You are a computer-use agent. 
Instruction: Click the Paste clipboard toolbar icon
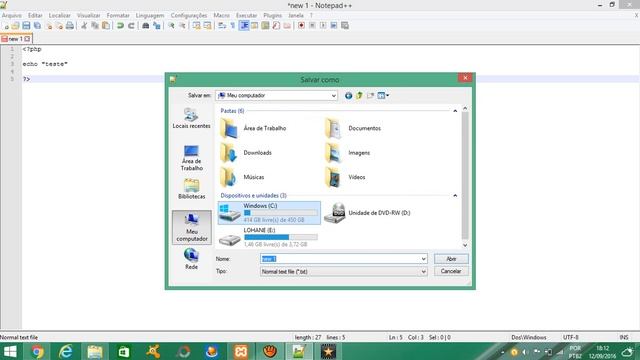click(106, 26)
